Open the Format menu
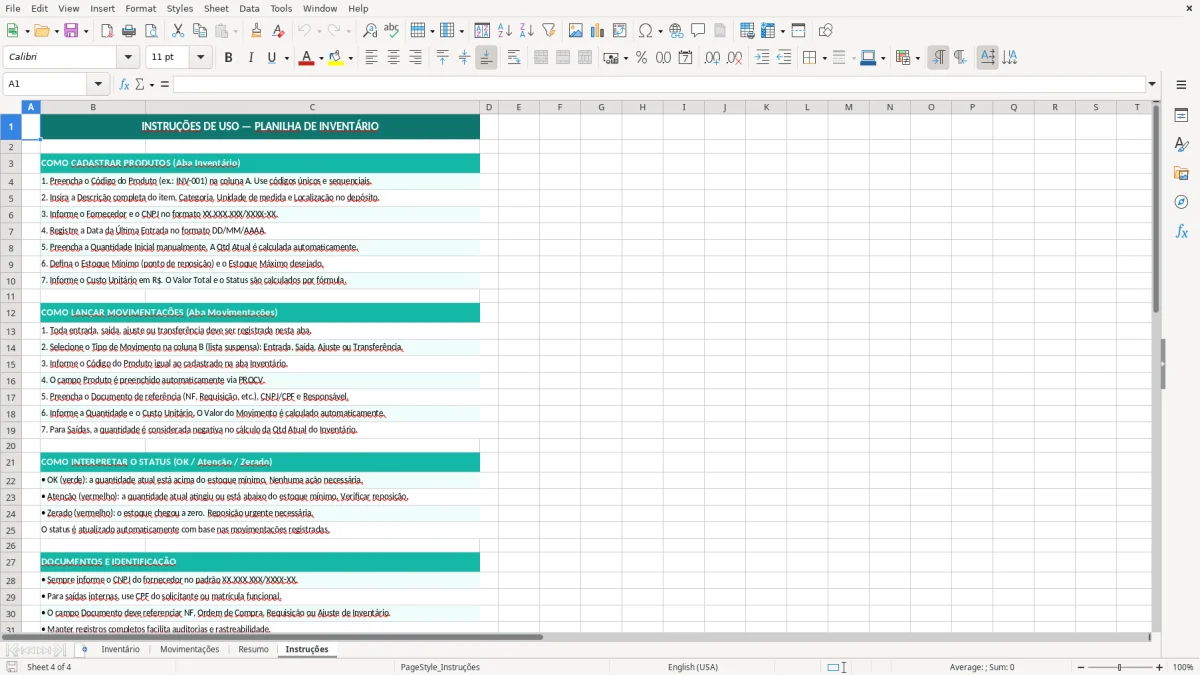Image resolution: width=1200 pixels, height=675 pixels. pyautogui.click(x=141, y=8)
